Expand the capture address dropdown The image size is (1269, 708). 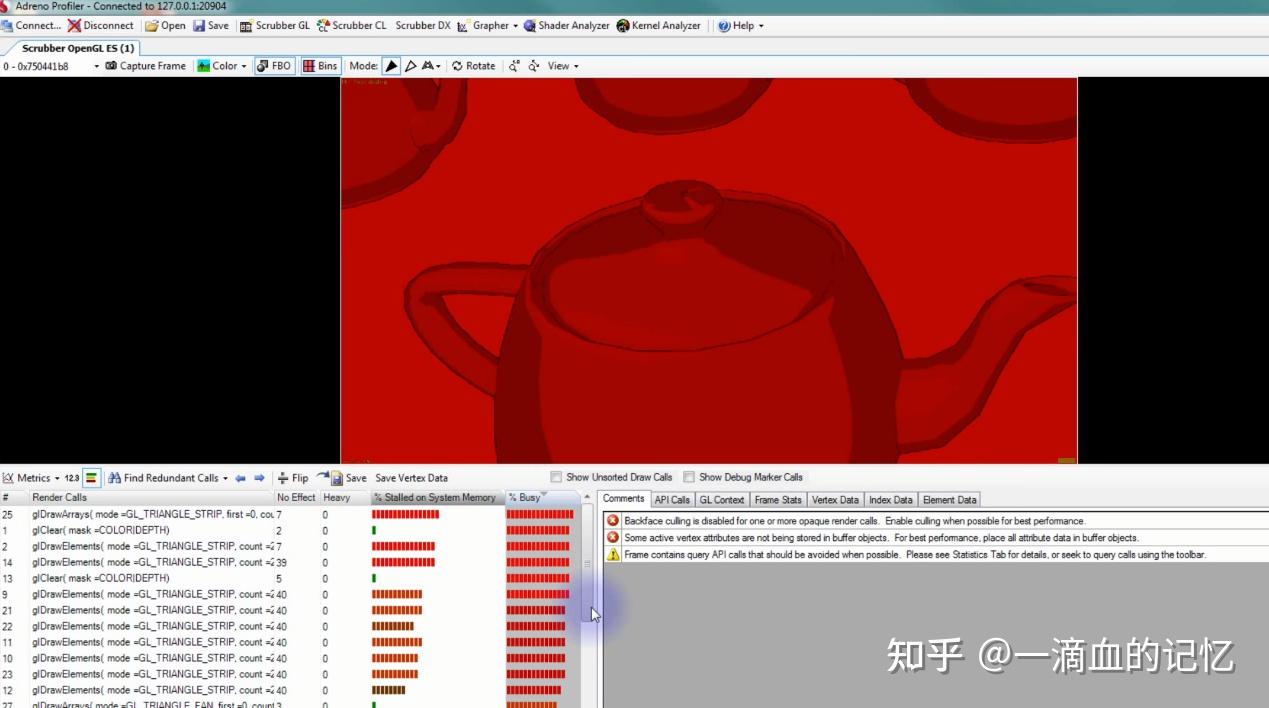coord(95,65)
